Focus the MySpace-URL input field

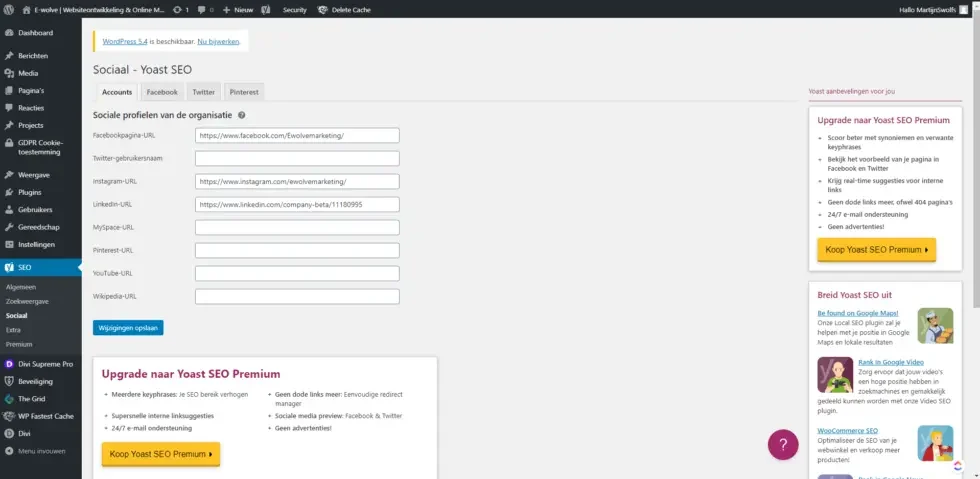297,227
